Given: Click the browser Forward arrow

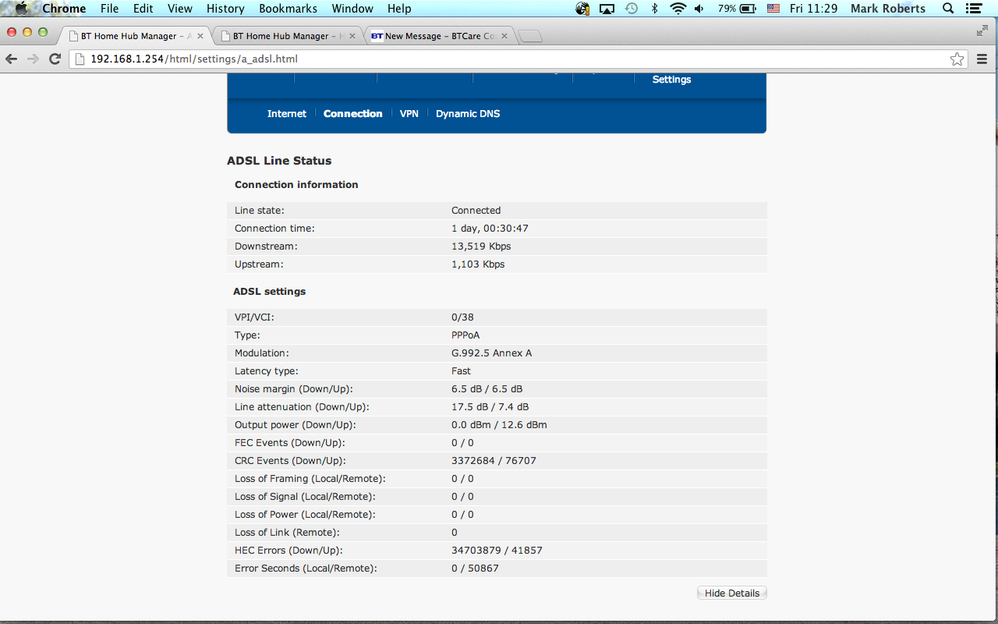Looking at the screenshot, I should click(x=33, y=59).
